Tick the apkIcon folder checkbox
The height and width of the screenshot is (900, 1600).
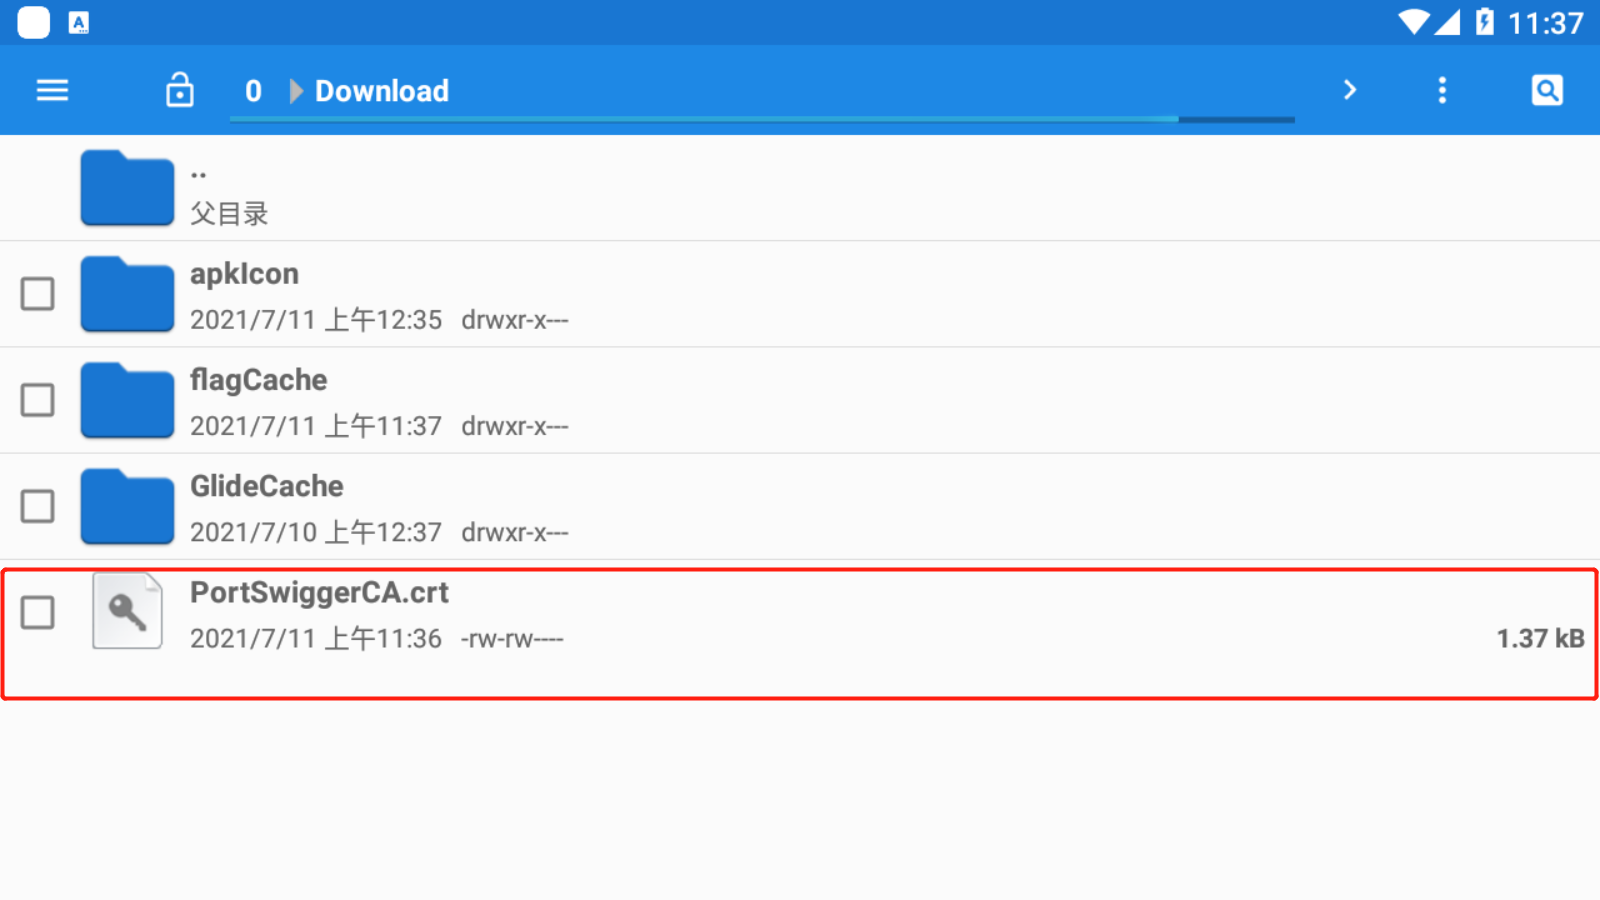coord(38,294)
